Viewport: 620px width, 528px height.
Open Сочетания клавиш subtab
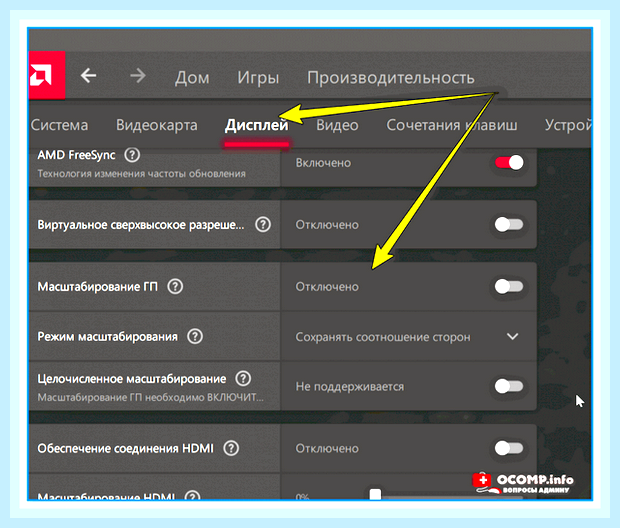click(x=452, y=125)
